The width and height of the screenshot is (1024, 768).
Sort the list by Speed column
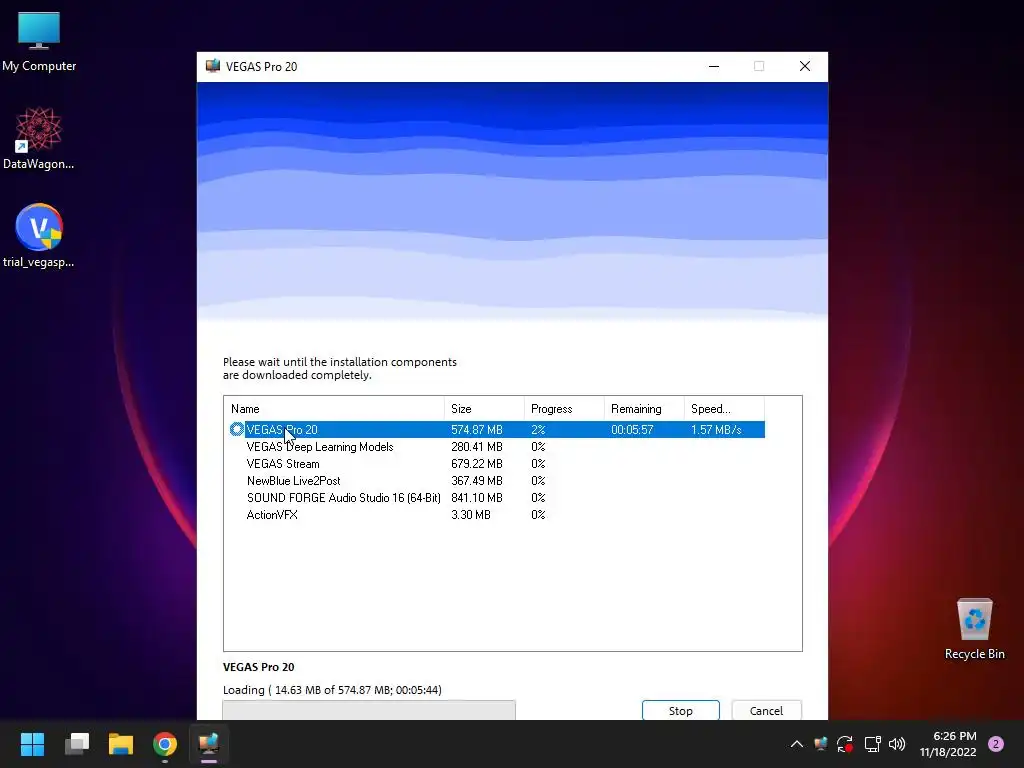pos(724,409)
